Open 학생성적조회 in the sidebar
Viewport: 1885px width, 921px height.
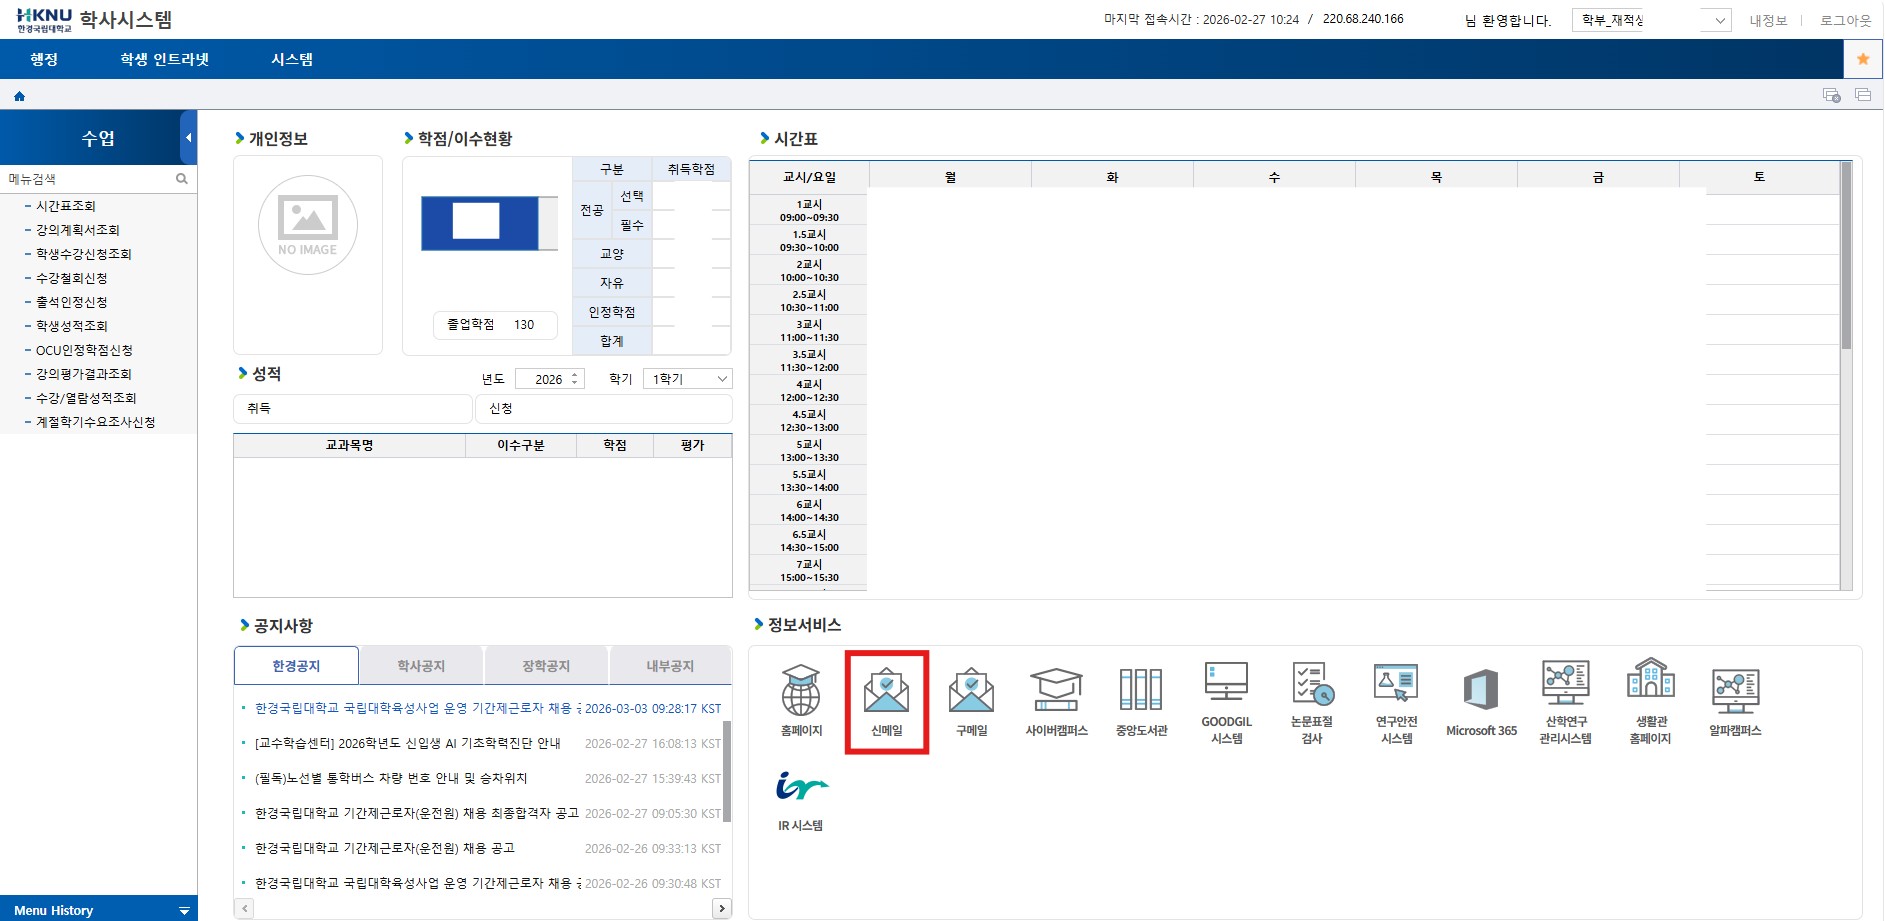click(72, 326)
